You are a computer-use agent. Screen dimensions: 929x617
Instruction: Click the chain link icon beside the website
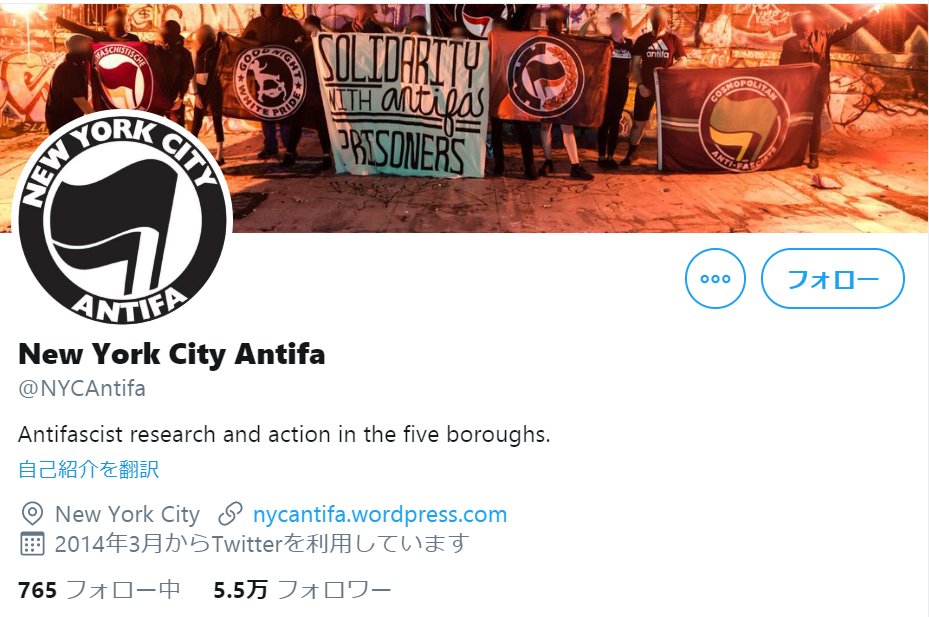(230, 514)
